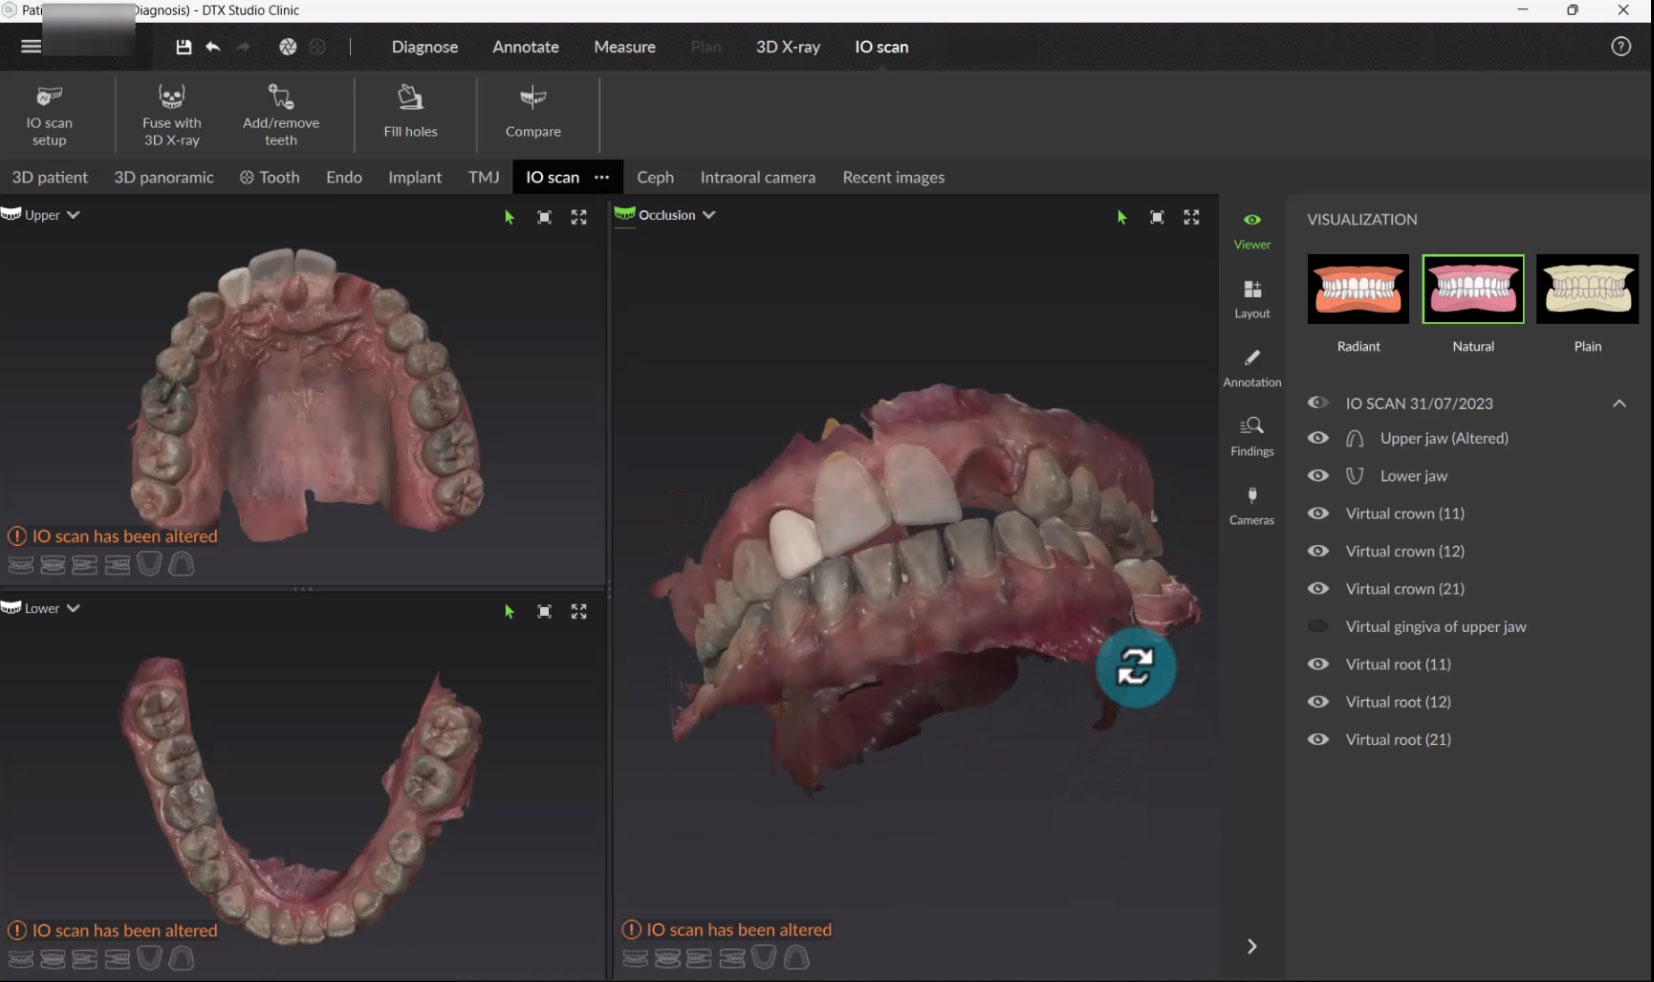Click the aperture snapshot icon
Image resolution: width=1654 pixels, height=982 pixels.
[x=287, y=47]
